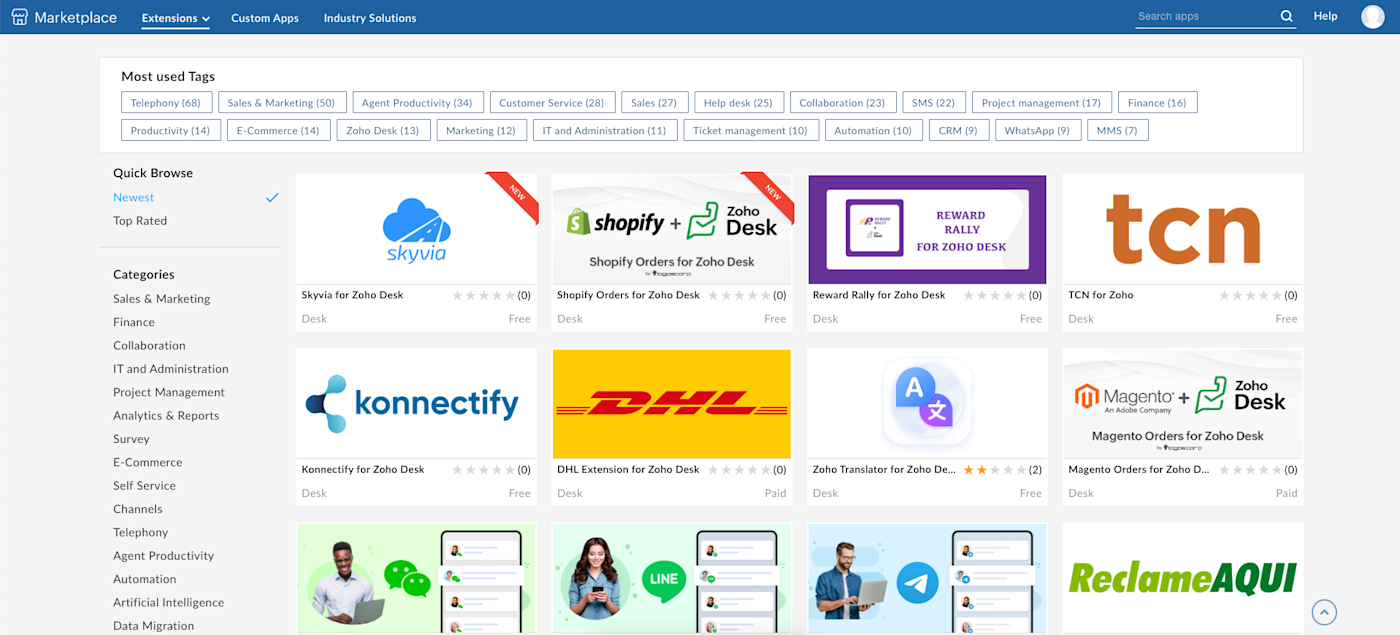This screenshot has width=1400, height=635.
Task: Open the DHL yellow logo thumbnail
Action: [672, 404]
